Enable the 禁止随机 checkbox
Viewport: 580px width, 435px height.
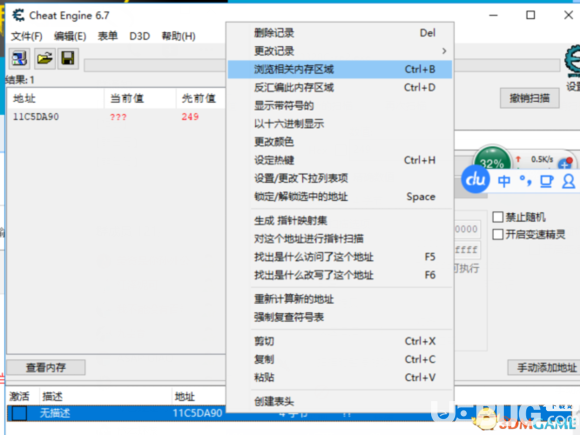tap(498, 217)
